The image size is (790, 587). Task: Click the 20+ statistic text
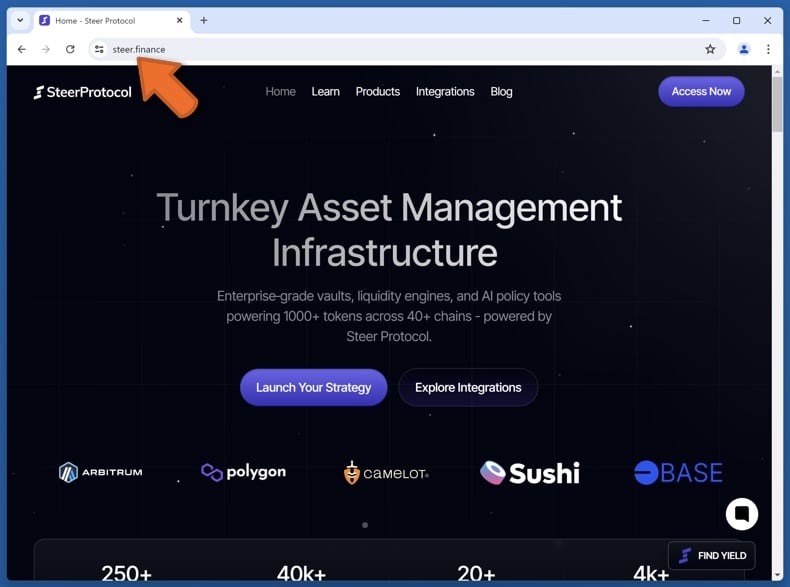(476, 573)
